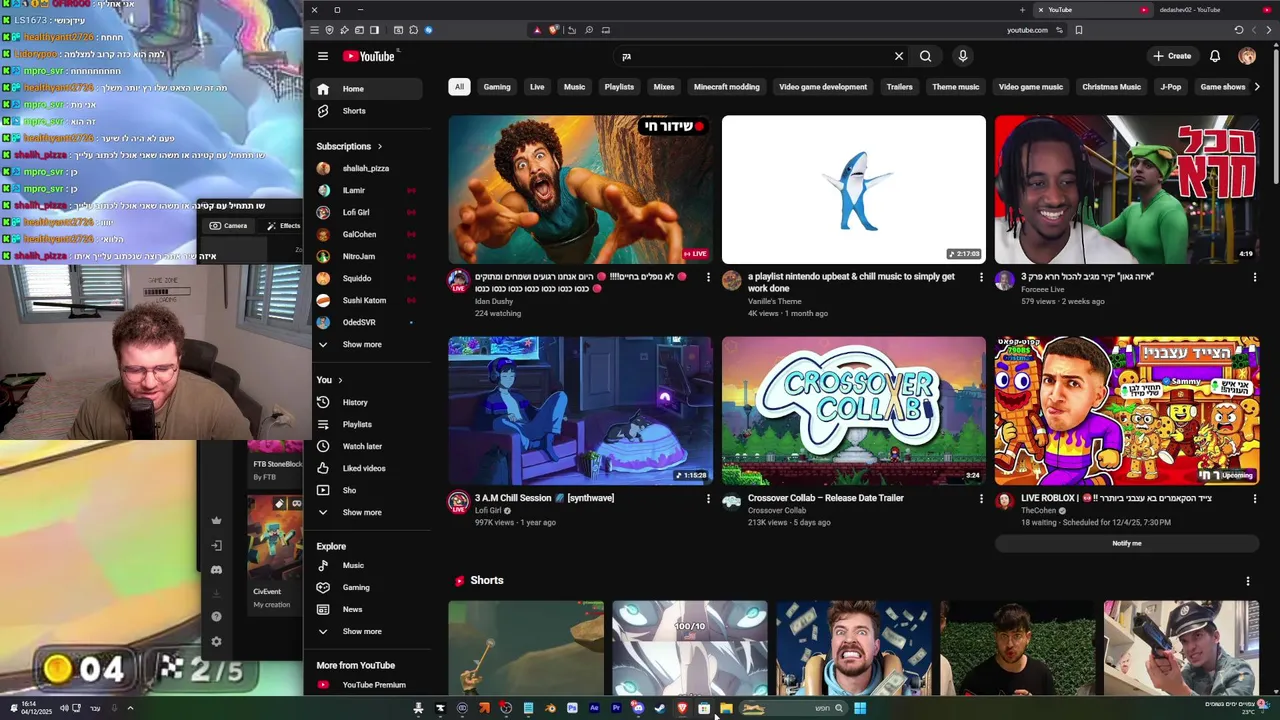This screenshot has width=1280, height=720.
Task: Expand the Subscriptions section header
Action: (x=350, y=146)
